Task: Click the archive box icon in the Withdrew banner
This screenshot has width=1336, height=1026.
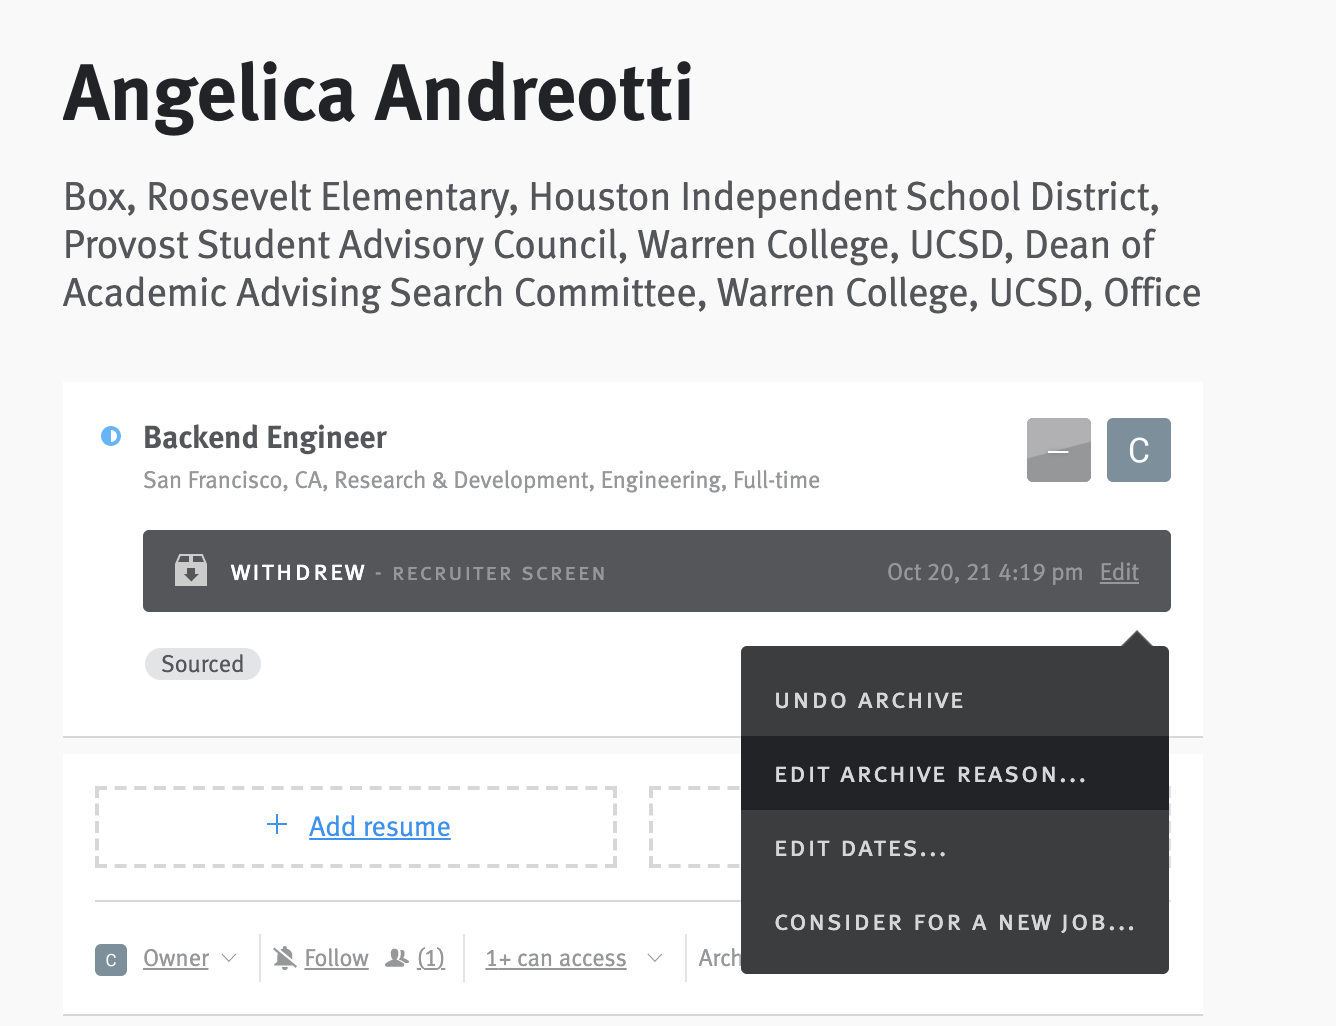Action: point(190,569)
